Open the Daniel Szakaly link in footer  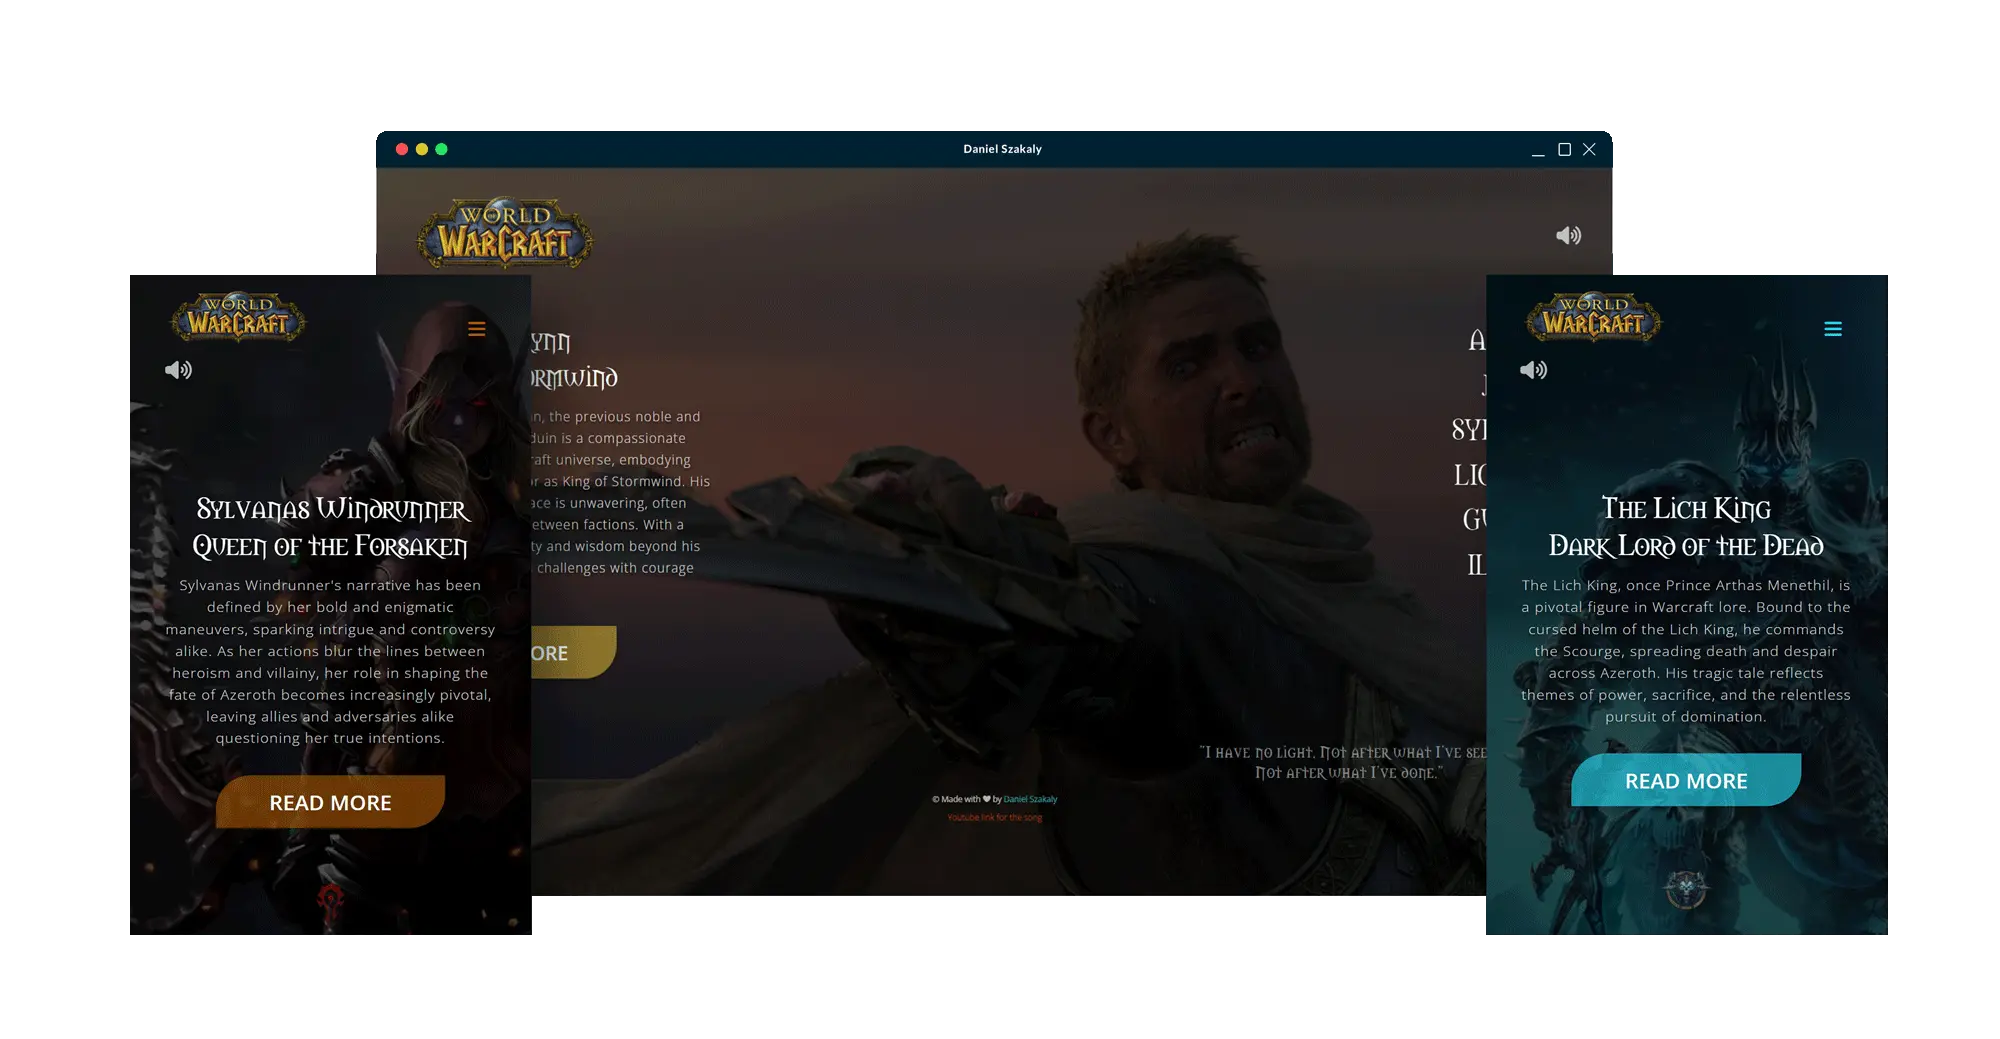click(1030, 799)
